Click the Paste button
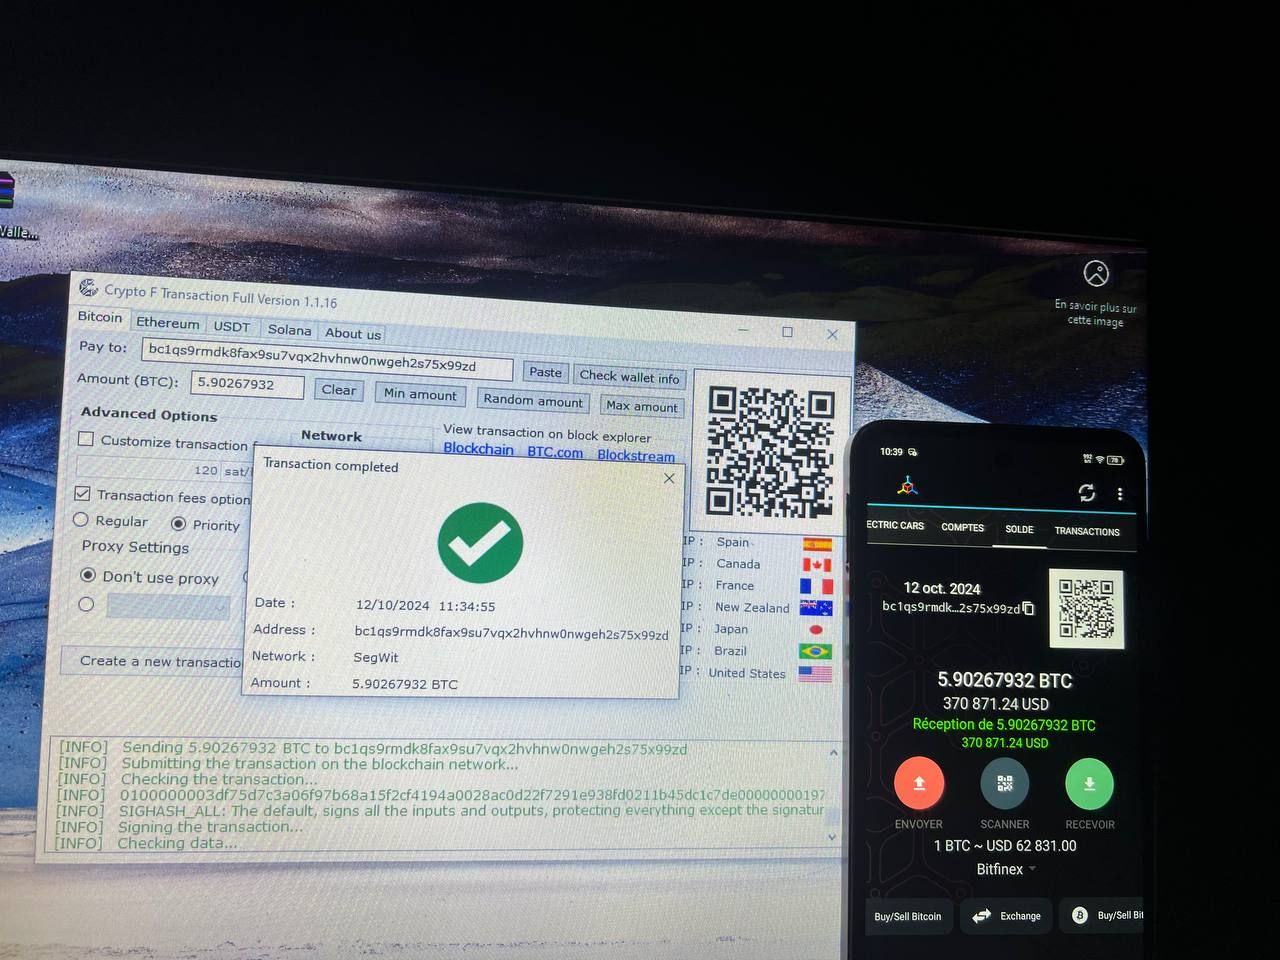 [x=545, y=372]
